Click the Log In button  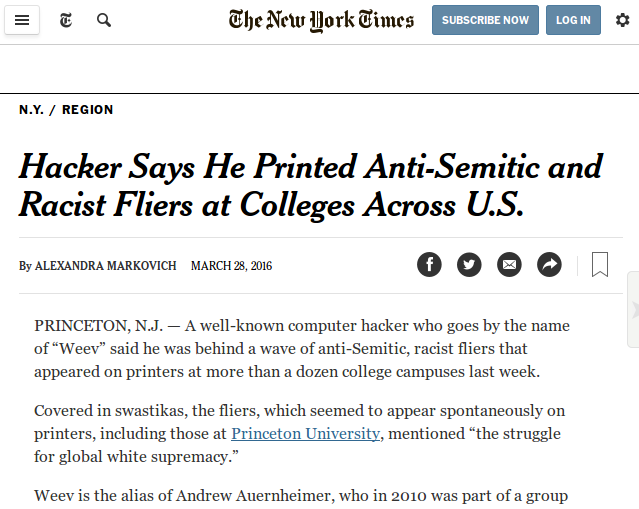click(573, 20)
